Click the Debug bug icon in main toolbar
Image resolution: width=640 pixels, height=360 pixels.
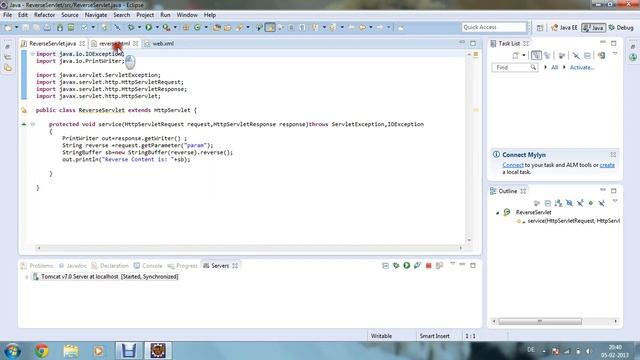[131, 27]
